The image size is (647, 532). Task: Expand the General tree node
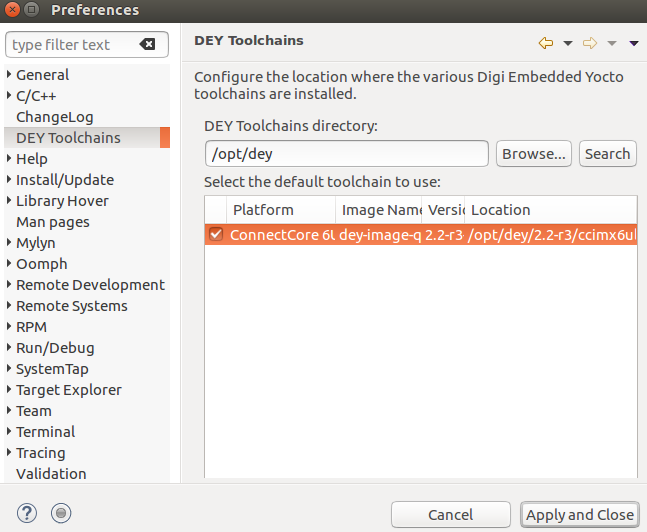pyautogui.click(x=9, y=74)
